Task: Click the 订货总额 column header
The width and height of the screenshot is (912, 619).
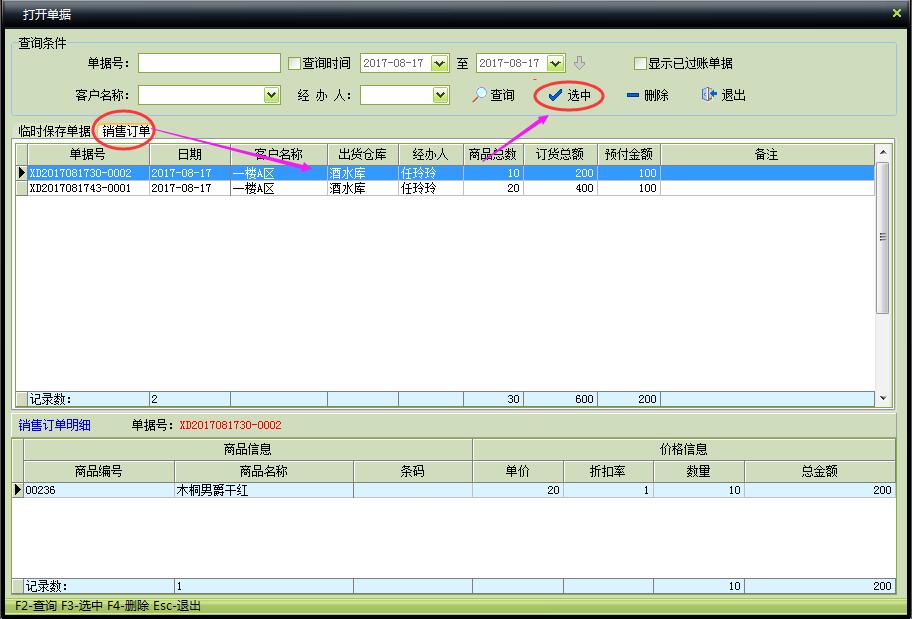Action: tap(560, 154)
